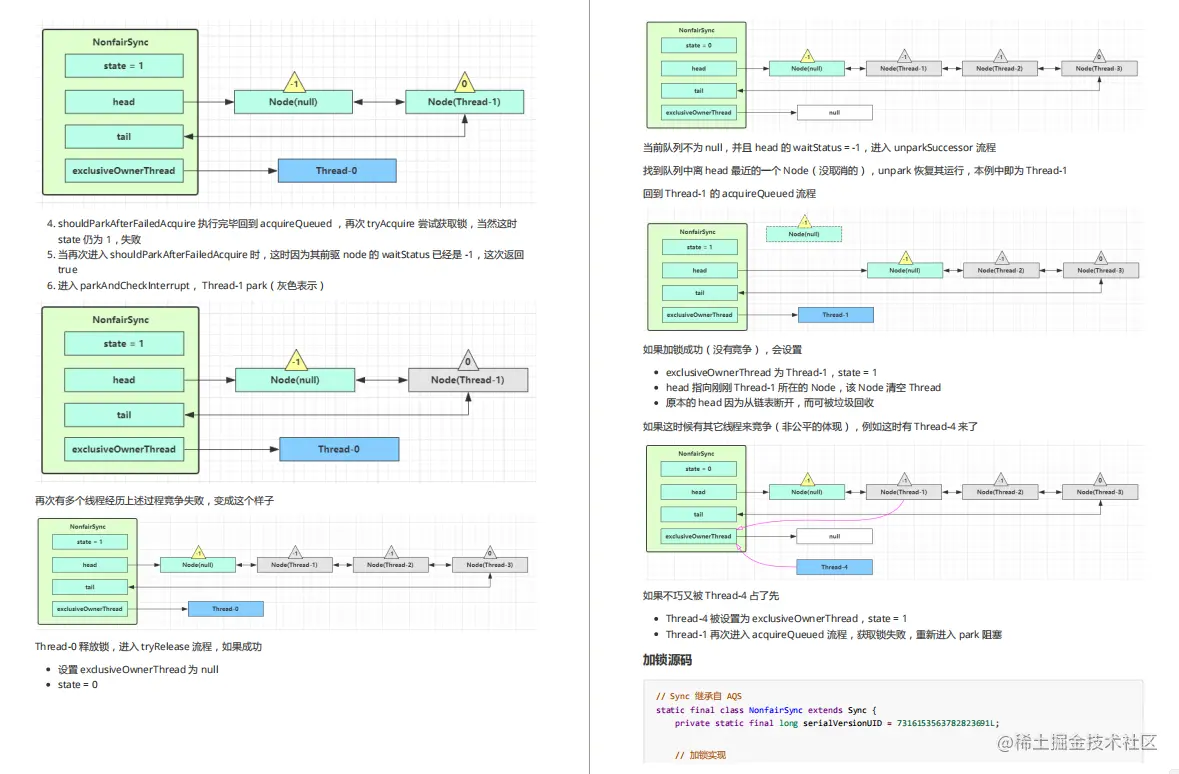
Task: Click the blue 'Thread-1' owner thread box
Action: [835, 314]
